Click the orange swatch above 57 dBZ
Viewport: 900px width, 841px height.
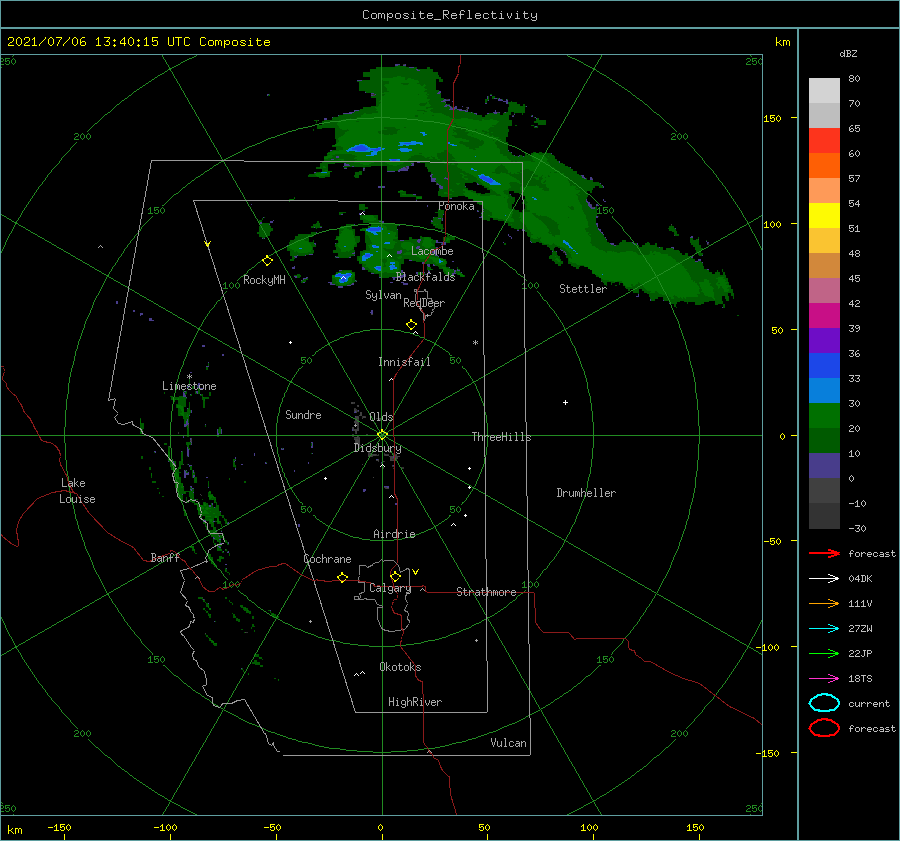(x=824, y=166)
